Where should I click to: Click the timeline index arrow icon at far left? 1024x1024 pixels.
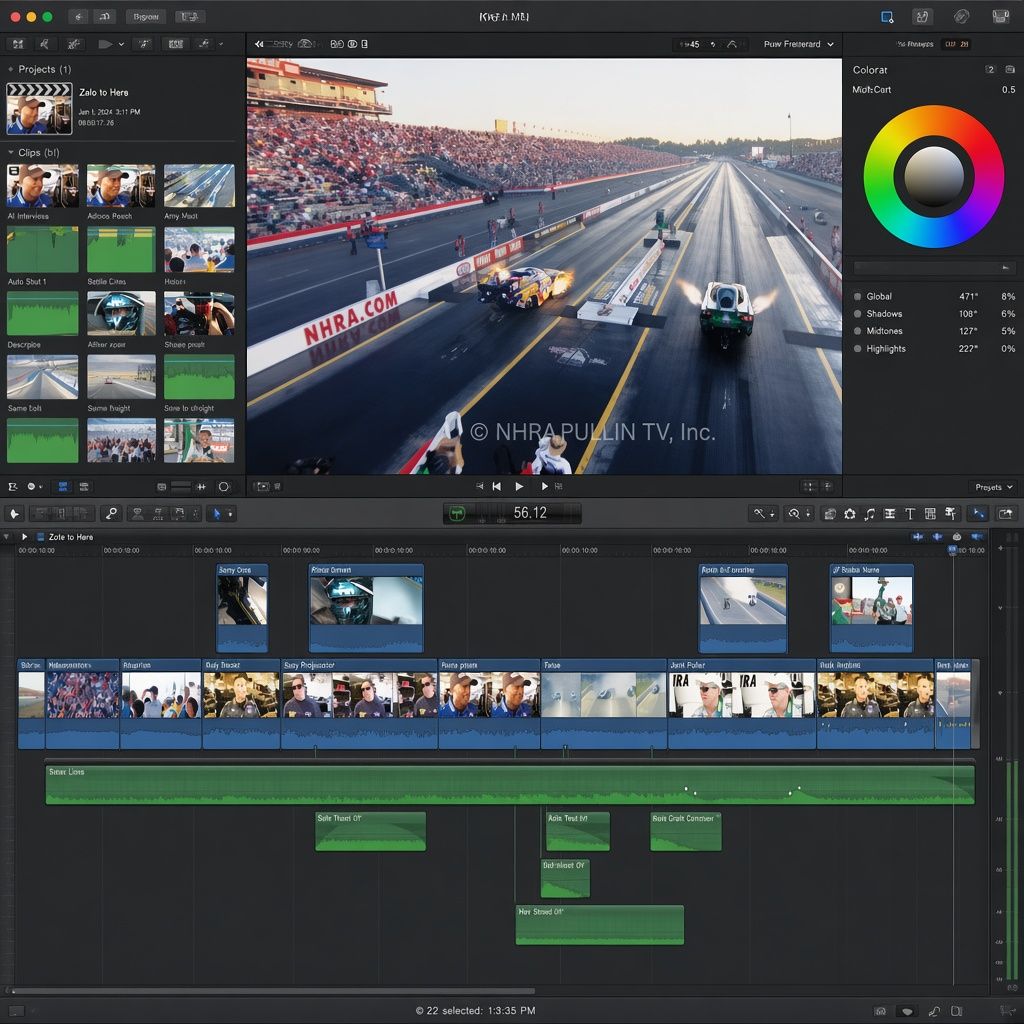pyautogui.click(x=14, y=513)
